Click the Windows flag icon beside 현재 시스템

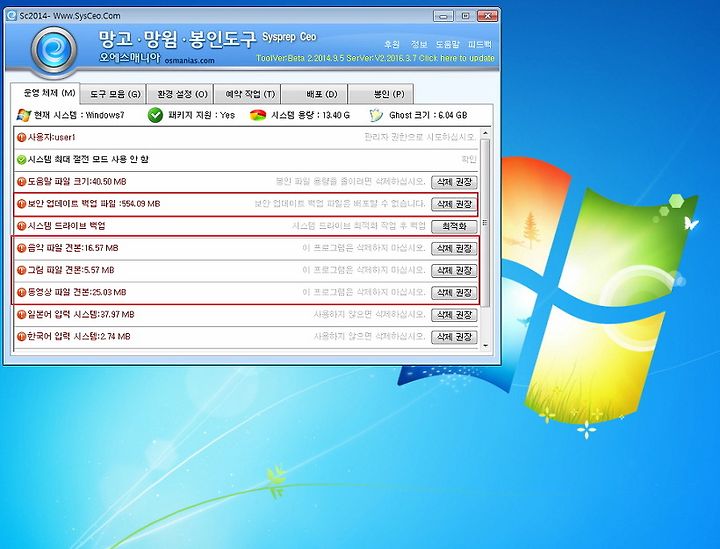coord(23,115)
